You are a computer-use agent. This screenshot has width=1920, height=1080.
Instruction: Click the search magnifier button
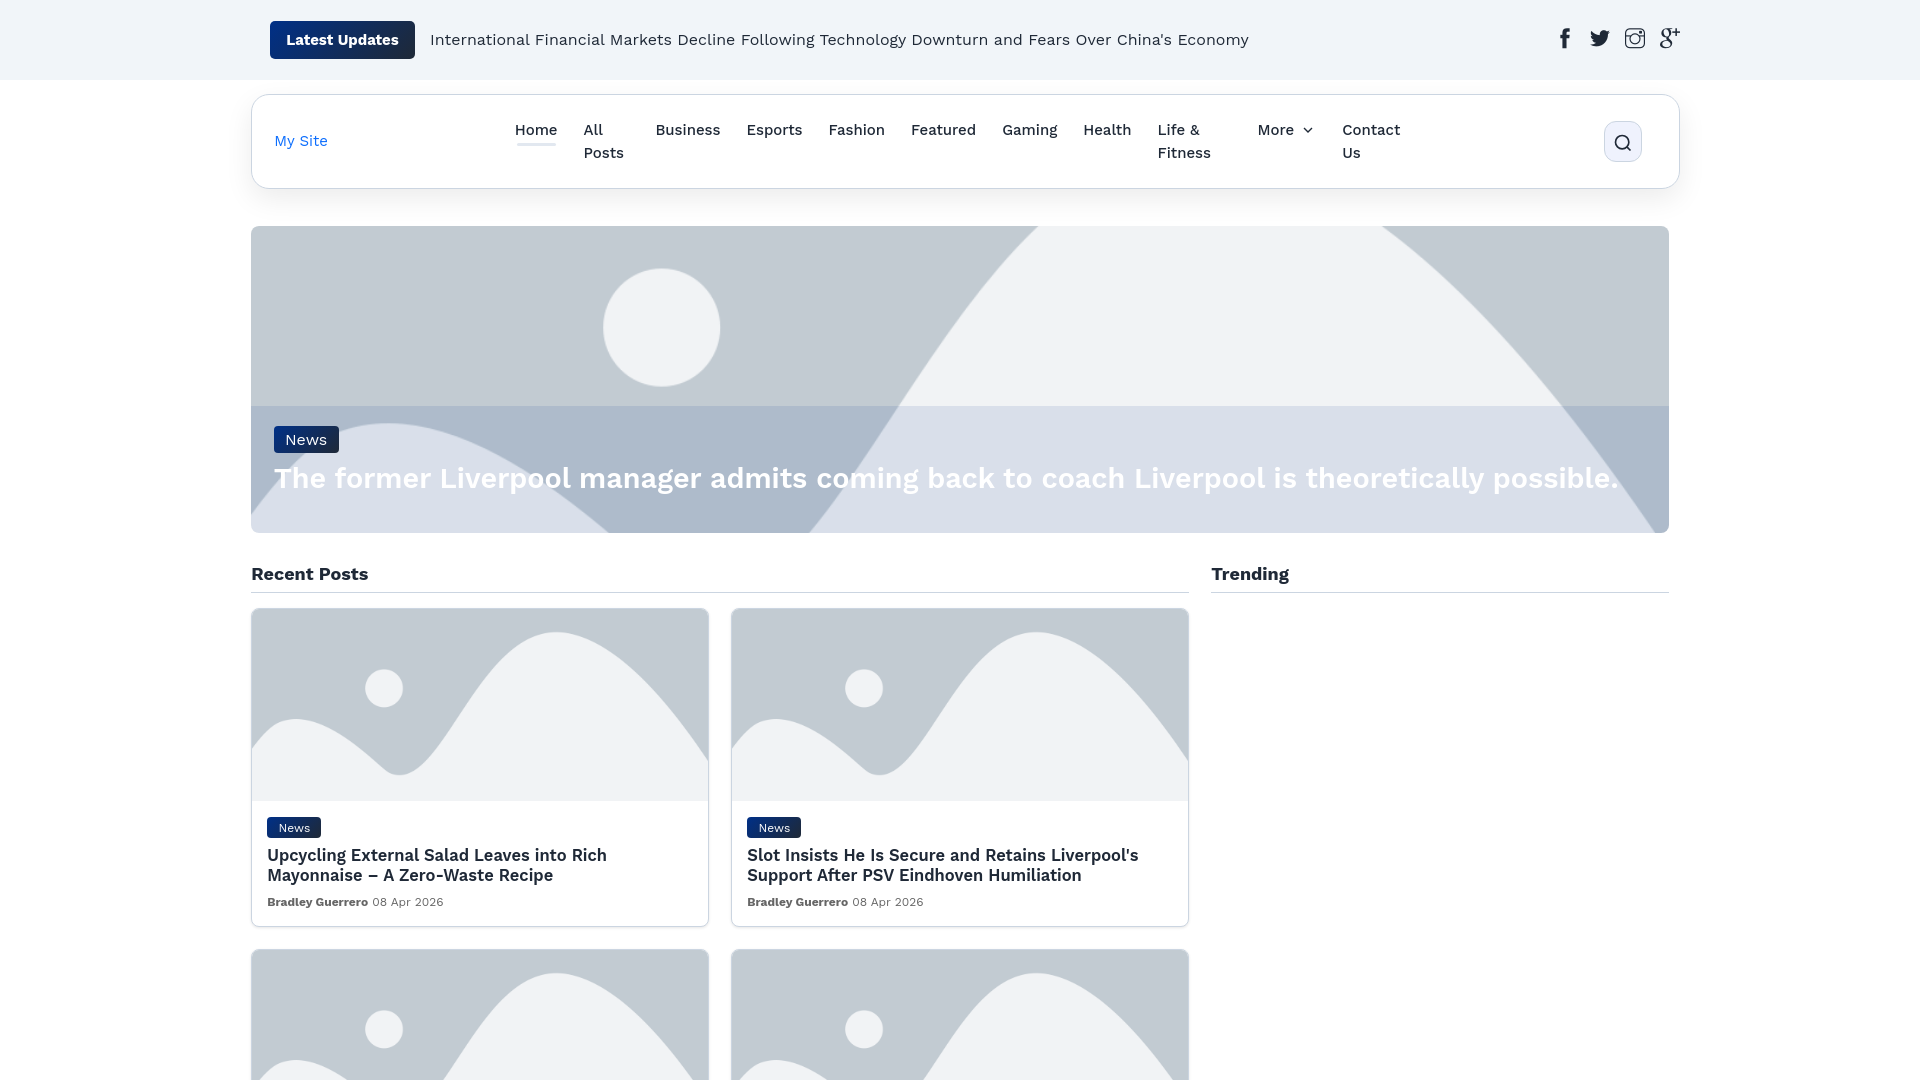click(1622, 142)
